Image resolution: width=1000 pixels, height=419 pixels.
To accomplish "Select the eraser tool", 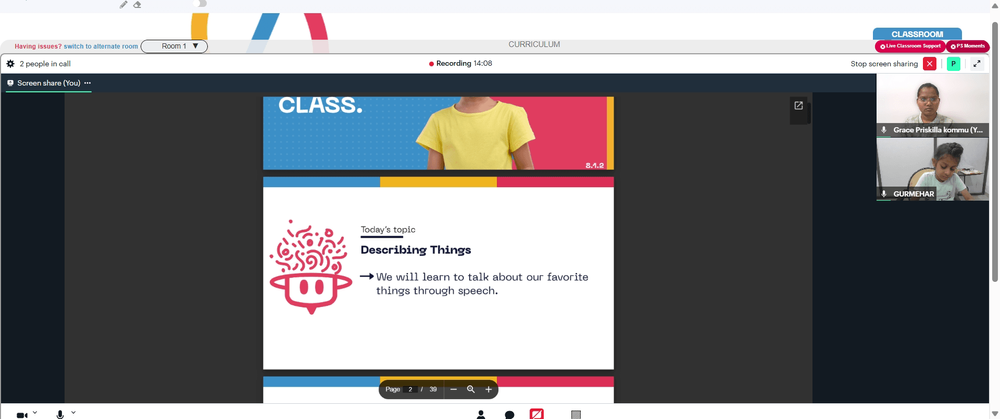I will tap(137, 4).
